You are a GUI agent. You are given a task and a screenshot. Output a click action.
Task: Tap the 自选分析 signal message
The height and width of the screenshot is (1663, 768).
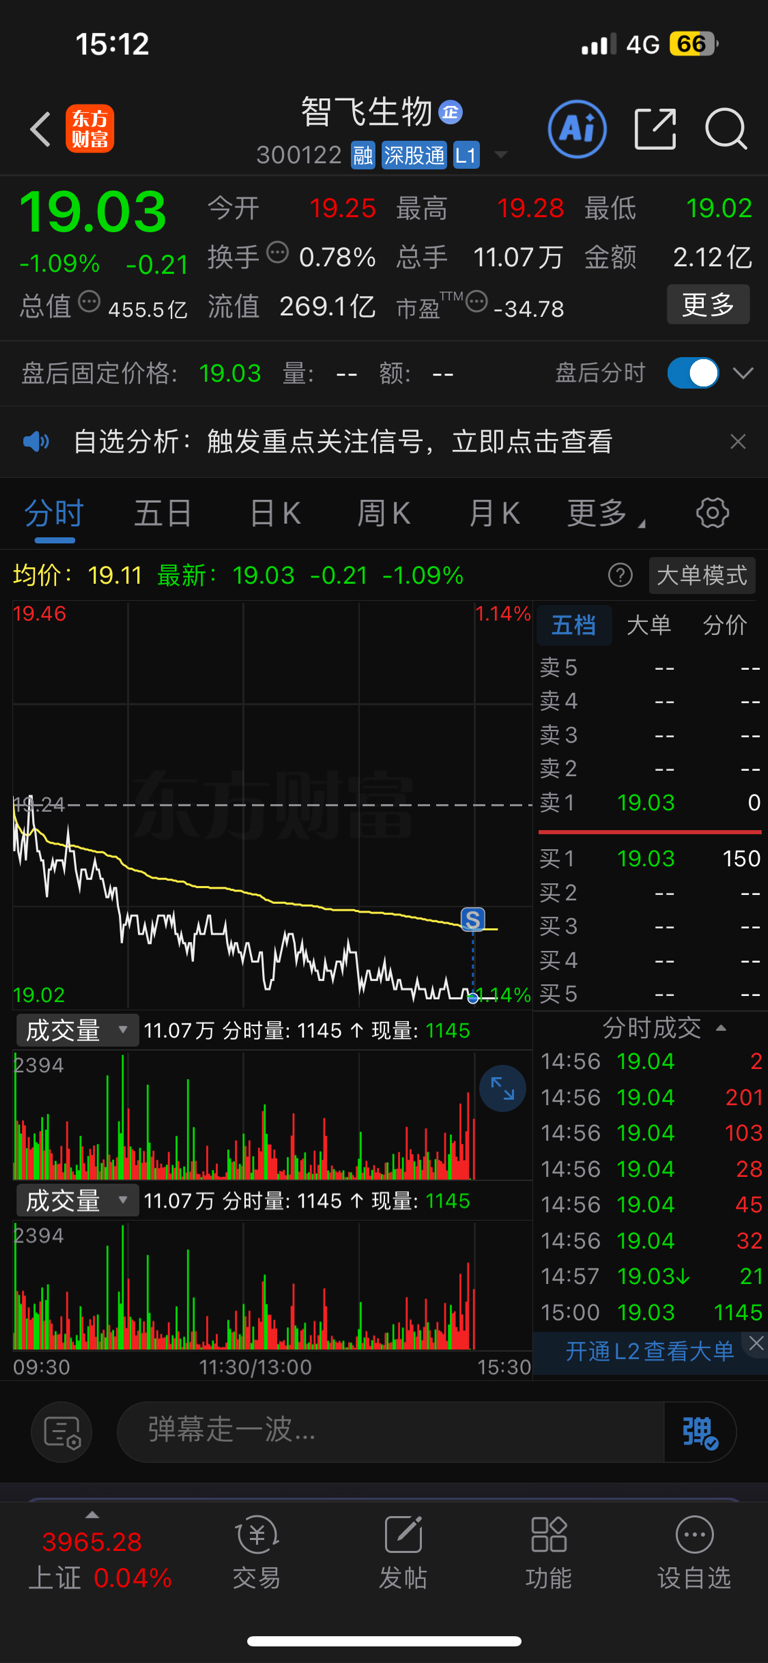click(342, 441)
